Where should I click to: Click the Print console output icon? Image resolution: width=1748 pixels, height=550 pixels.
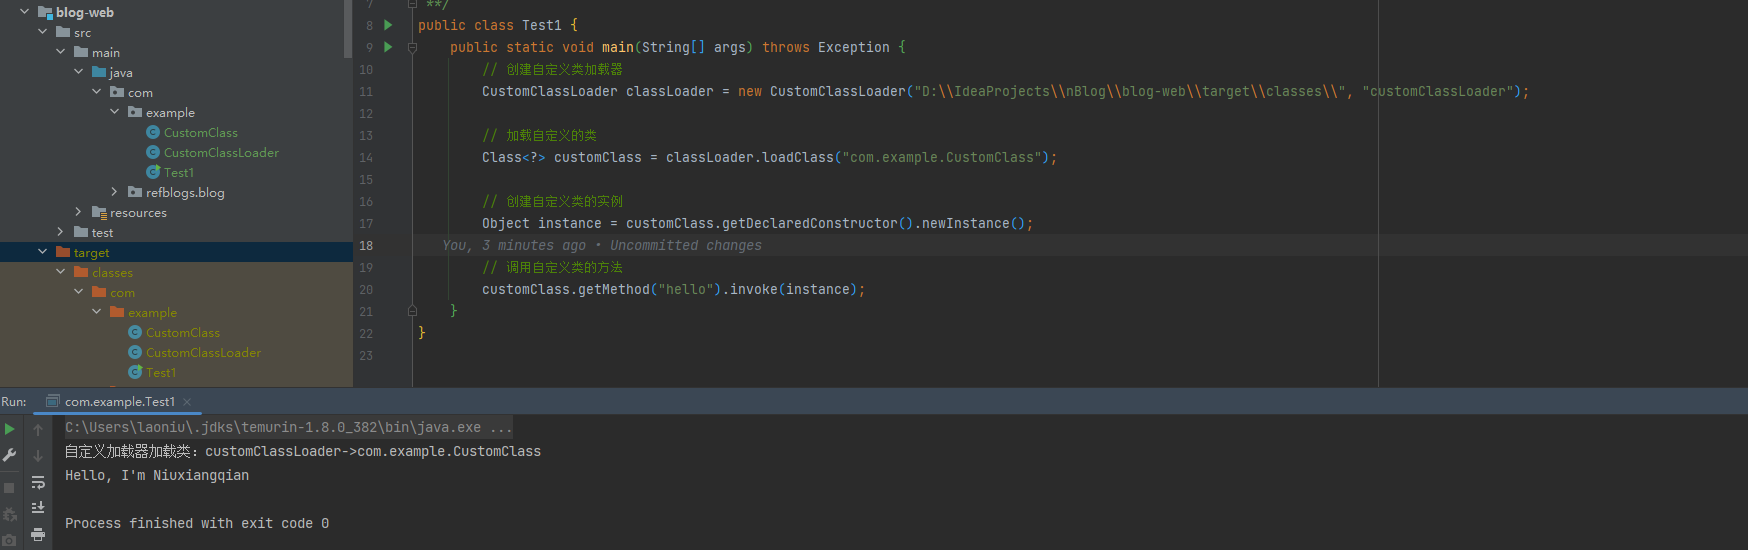pyautogui.click(x=38, y=534)
